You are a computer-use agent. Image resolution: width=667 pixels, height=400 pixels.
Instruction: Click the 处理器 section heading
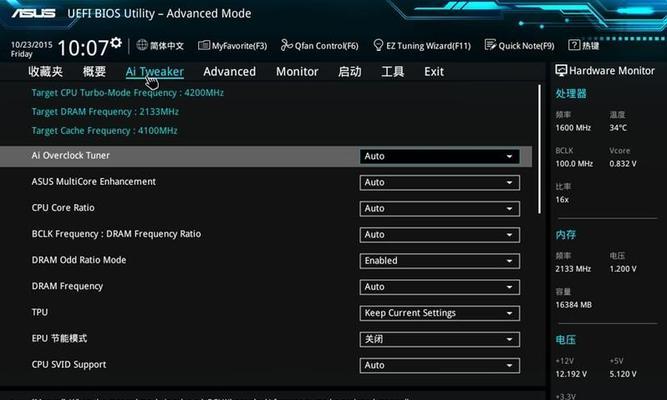[571, 94]
